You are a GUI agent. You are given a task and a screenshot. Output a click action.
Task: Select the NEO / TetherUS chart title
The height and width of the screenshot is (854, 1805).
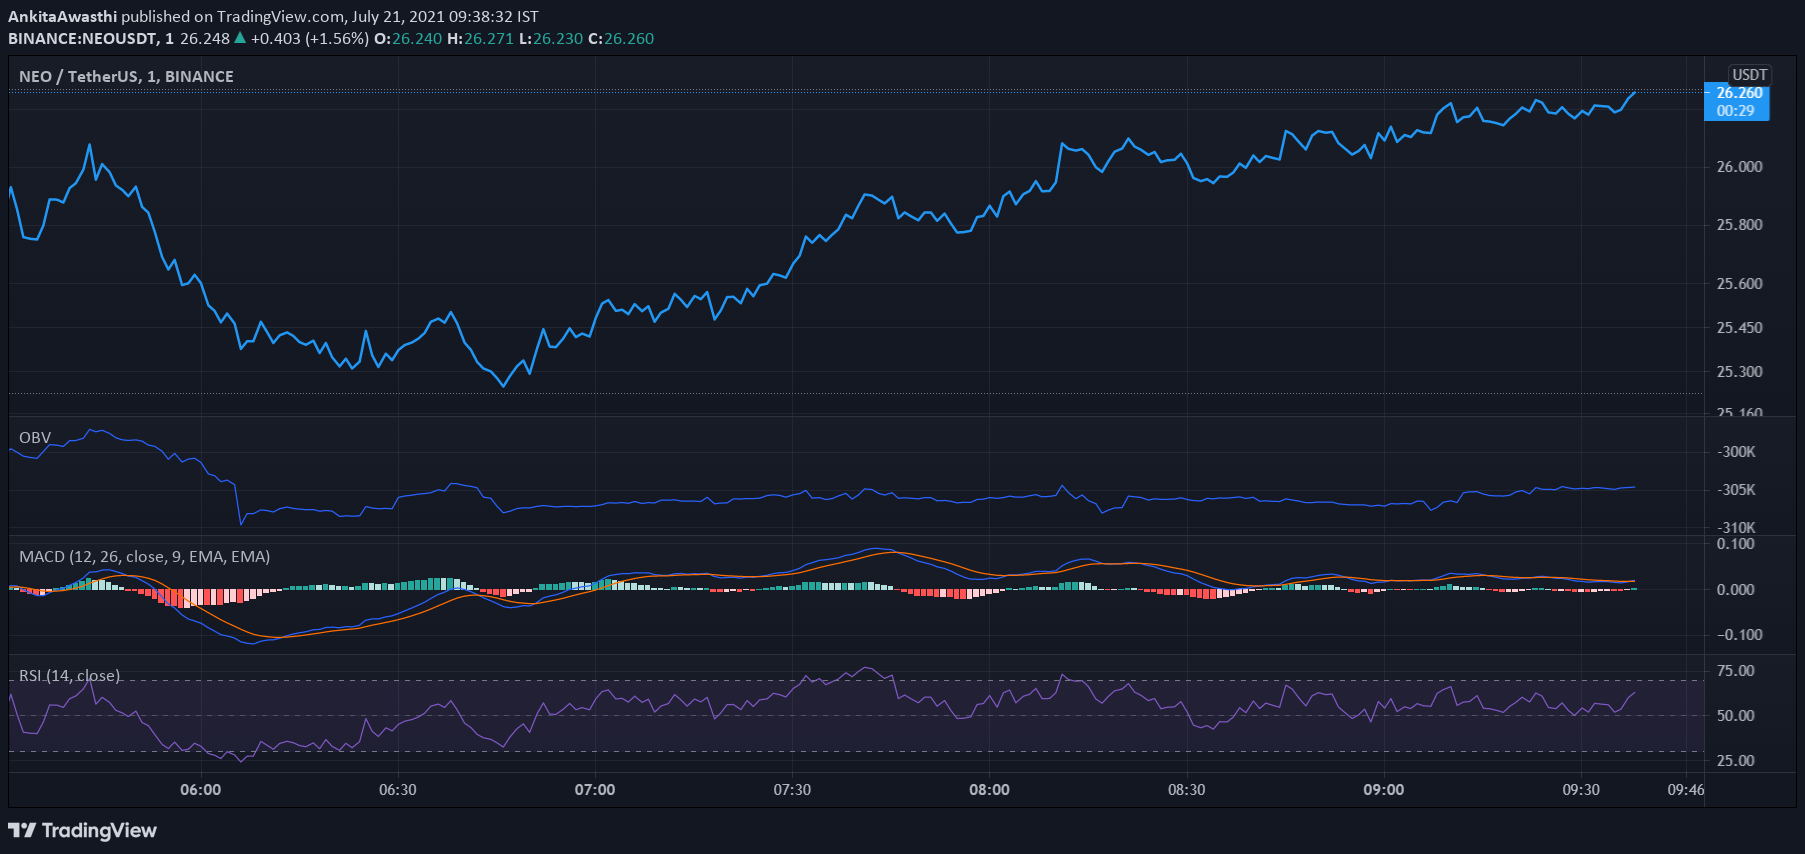tap(126, 76)
